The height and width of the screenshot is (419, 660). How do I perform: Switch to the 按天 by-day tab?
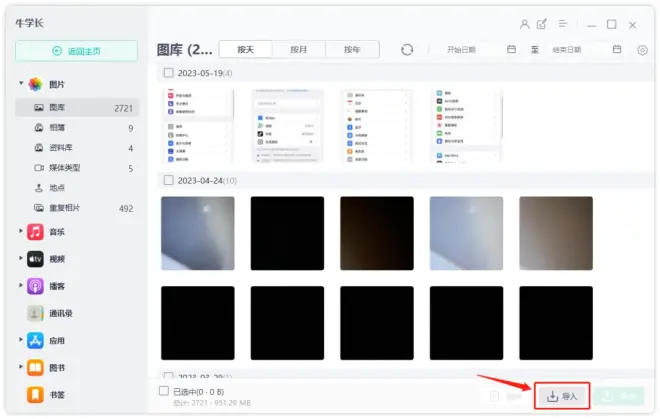(x=245, y=50)
